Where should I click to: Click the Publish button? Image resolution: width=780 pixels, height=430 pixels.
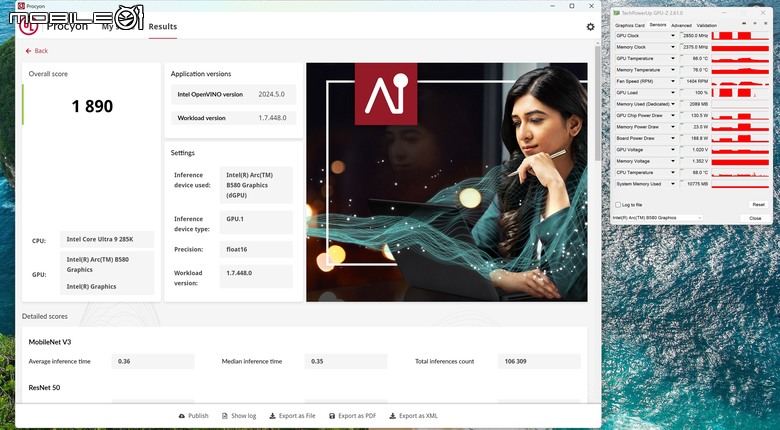pyautogui.click(x=194, y=416)
